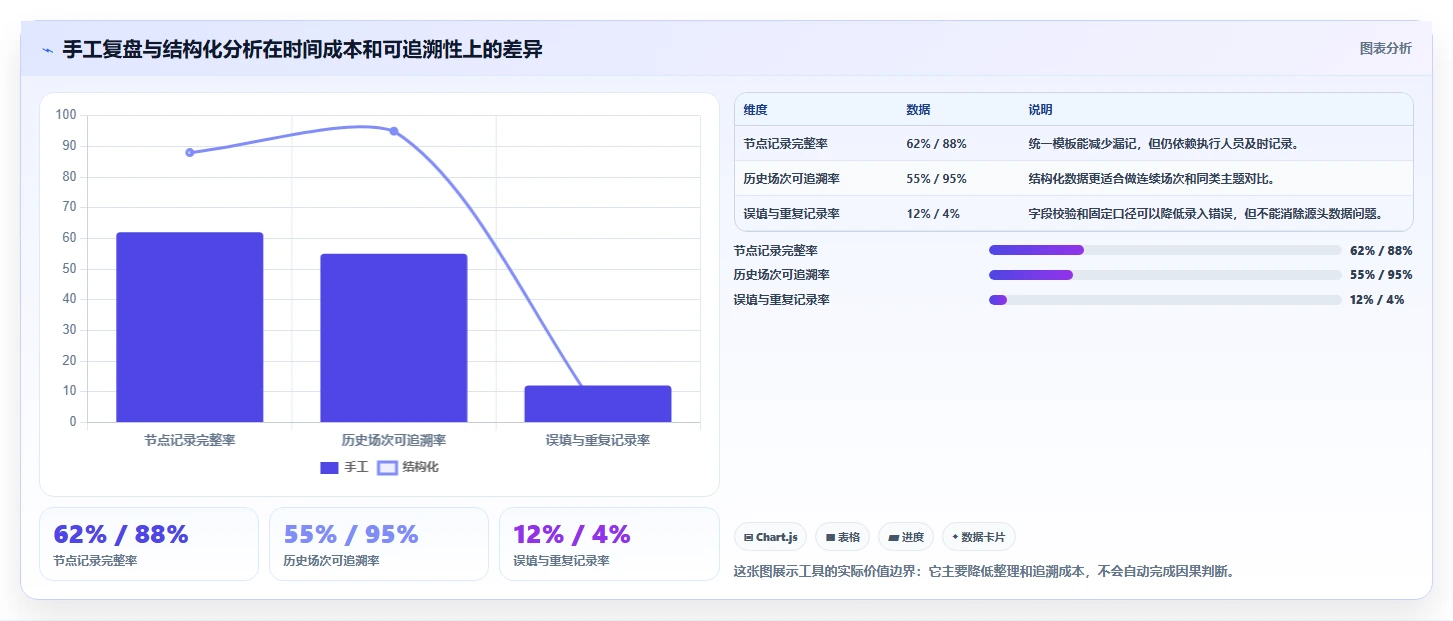The image size is (1453, 621).
Task: Click the 表格 tag
Action: pos(842,537)
